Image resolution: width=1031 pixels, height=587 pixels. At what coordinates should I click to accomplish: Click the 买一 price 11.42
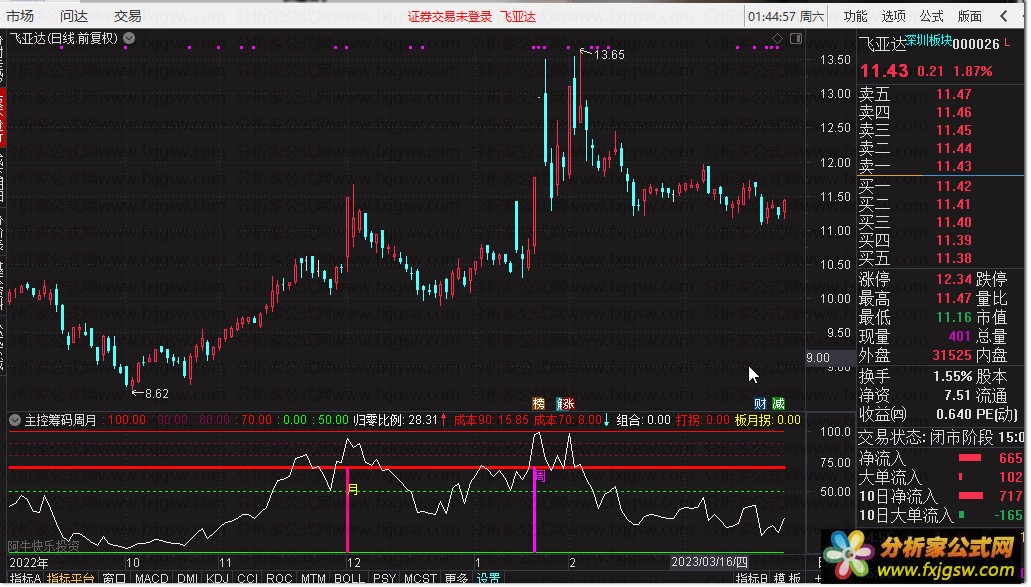pyautogui.click(x=953, y=186)
